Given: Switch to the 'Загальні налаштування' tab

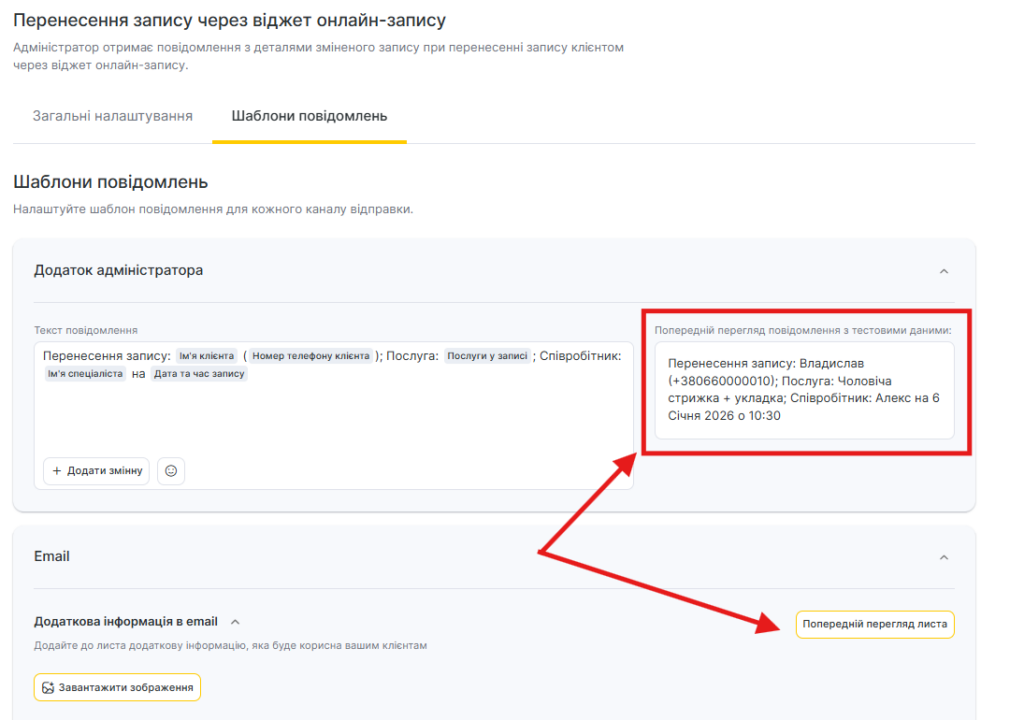Looking at the screenshot, I should pos(112,116).
